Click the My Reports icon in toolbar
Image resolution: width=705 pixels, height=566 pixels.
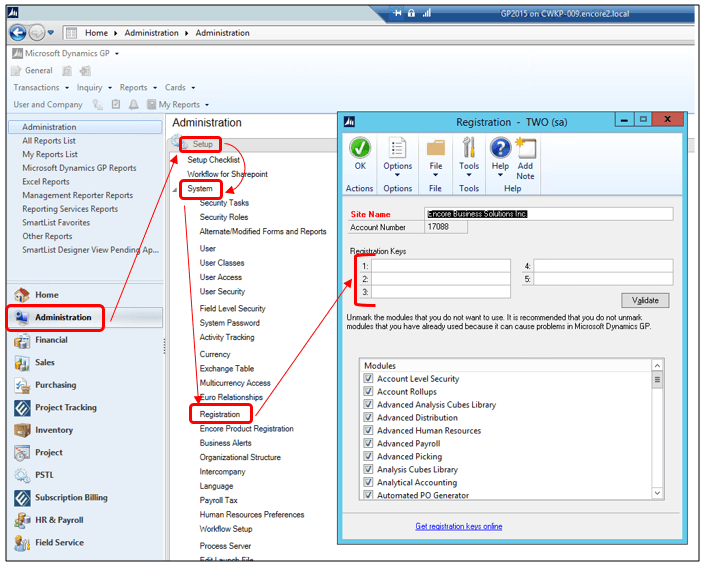152,104
